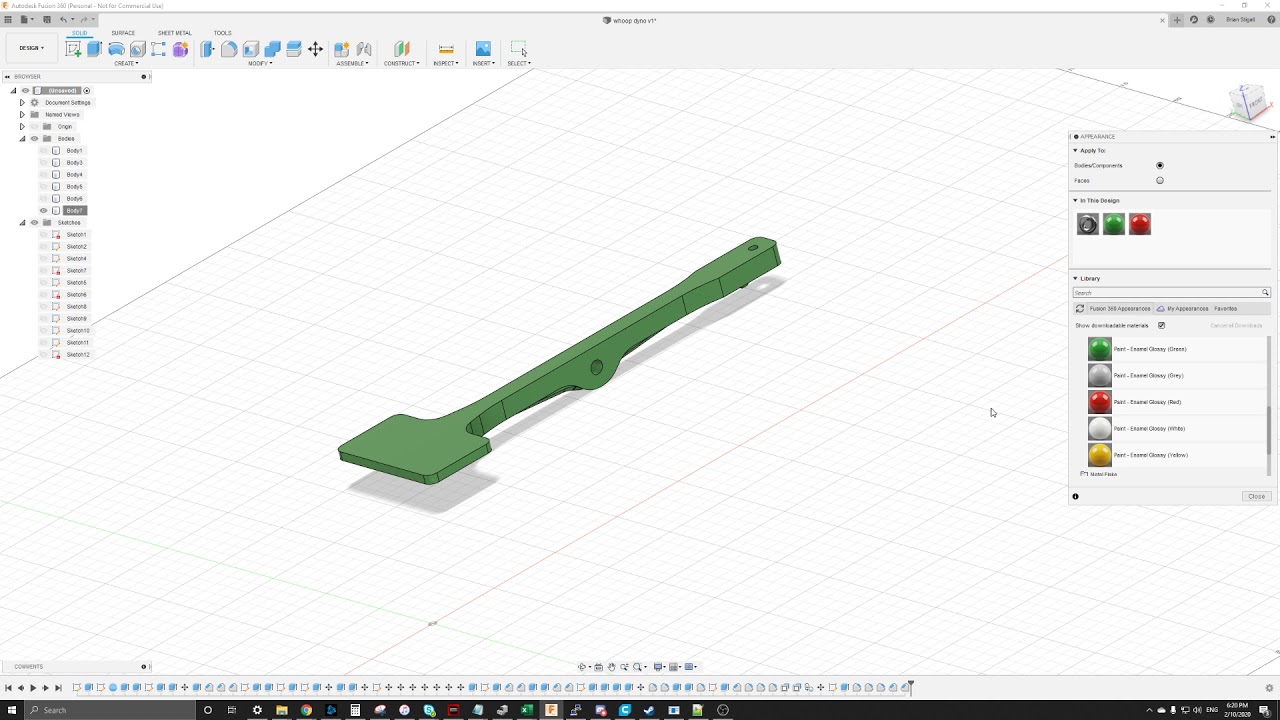
Task: Open the data panel grid icon
Action: [x=8, y=20]
